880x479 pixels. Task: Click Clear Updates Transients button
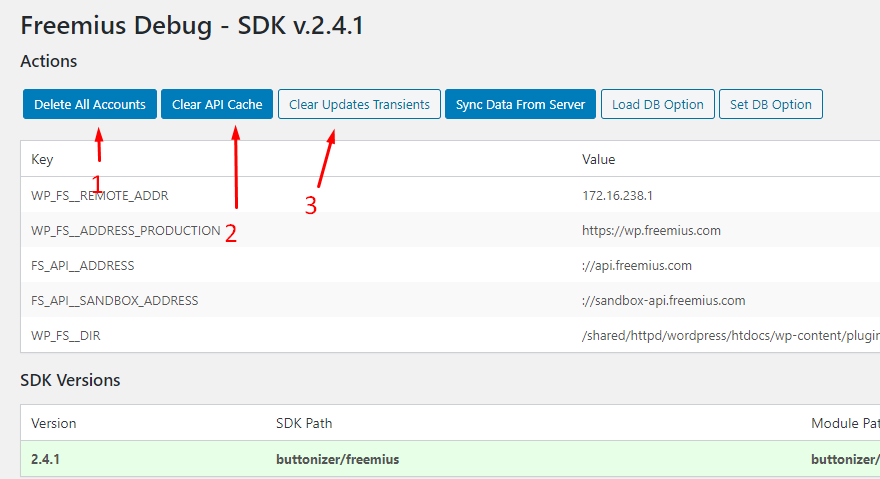click(x=359, y=104)
